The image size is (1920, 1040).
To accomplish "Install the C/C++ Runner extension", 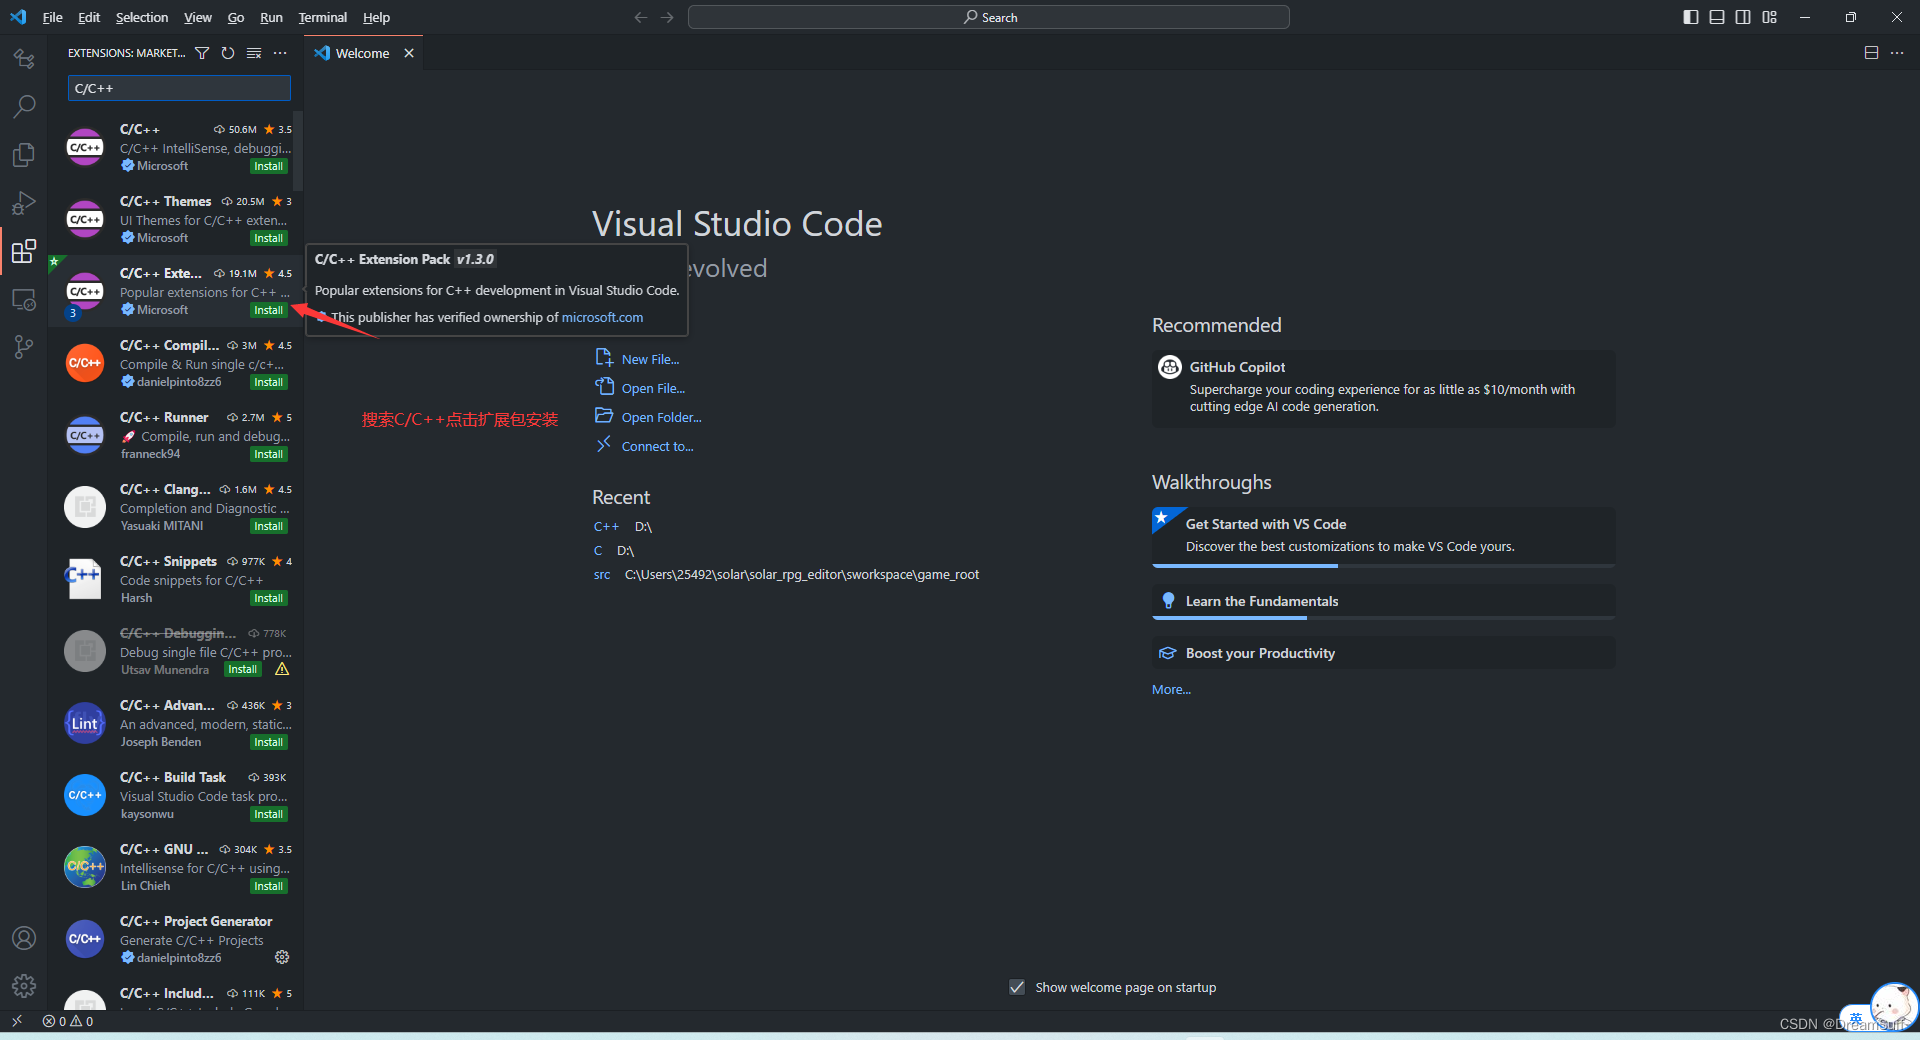I will [268, 454].
